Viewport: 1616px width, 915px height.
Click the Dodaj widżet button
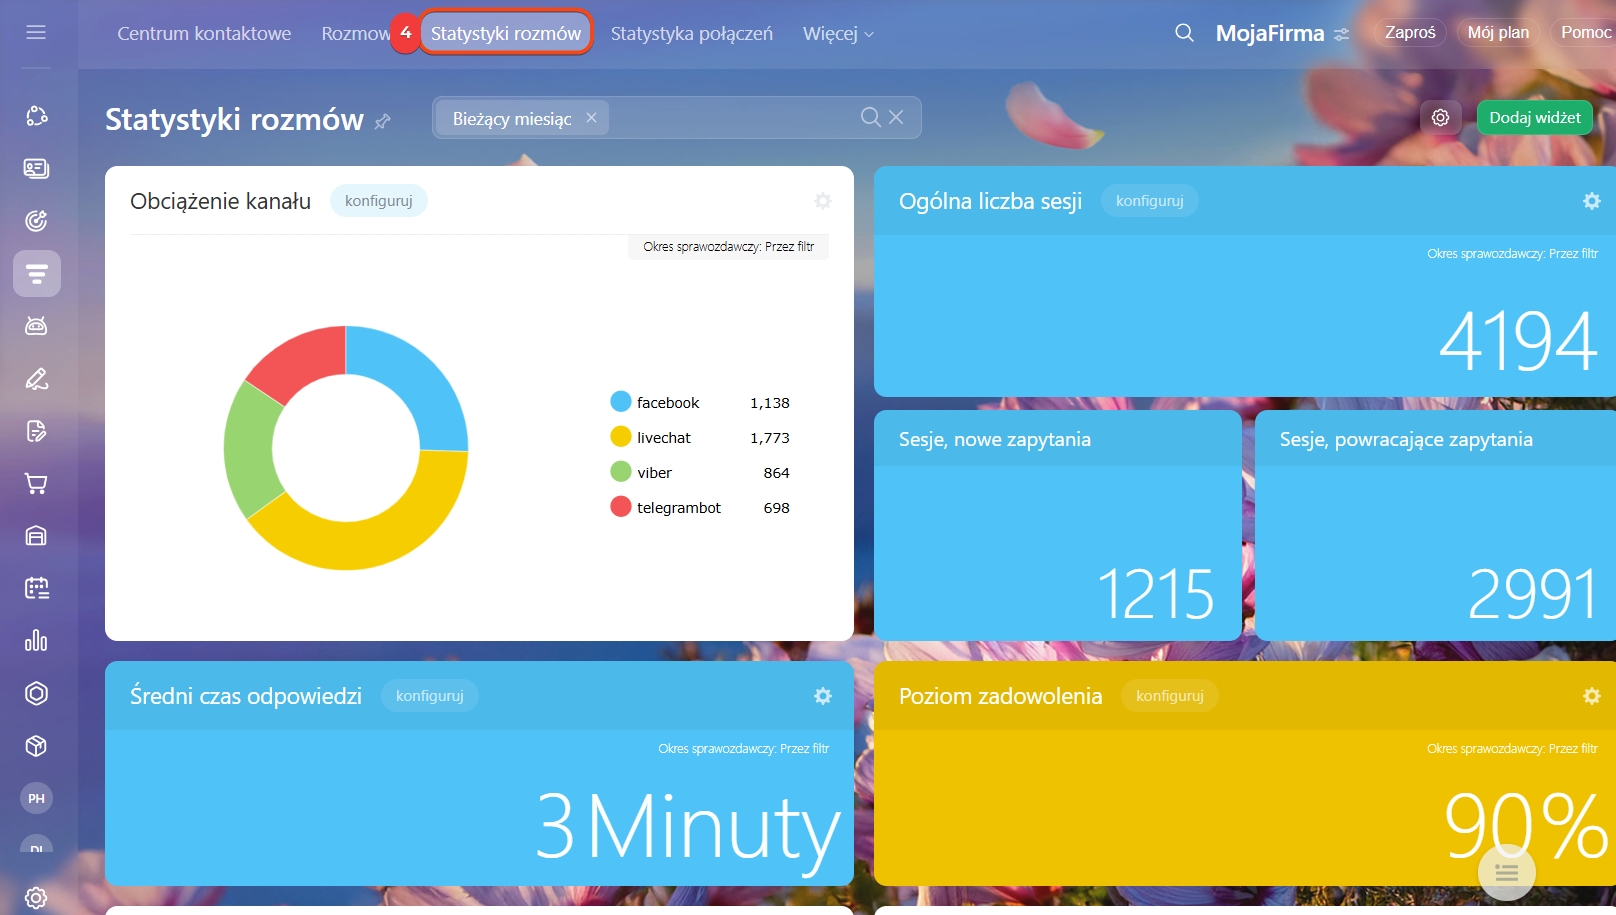tap(1535, 118)
